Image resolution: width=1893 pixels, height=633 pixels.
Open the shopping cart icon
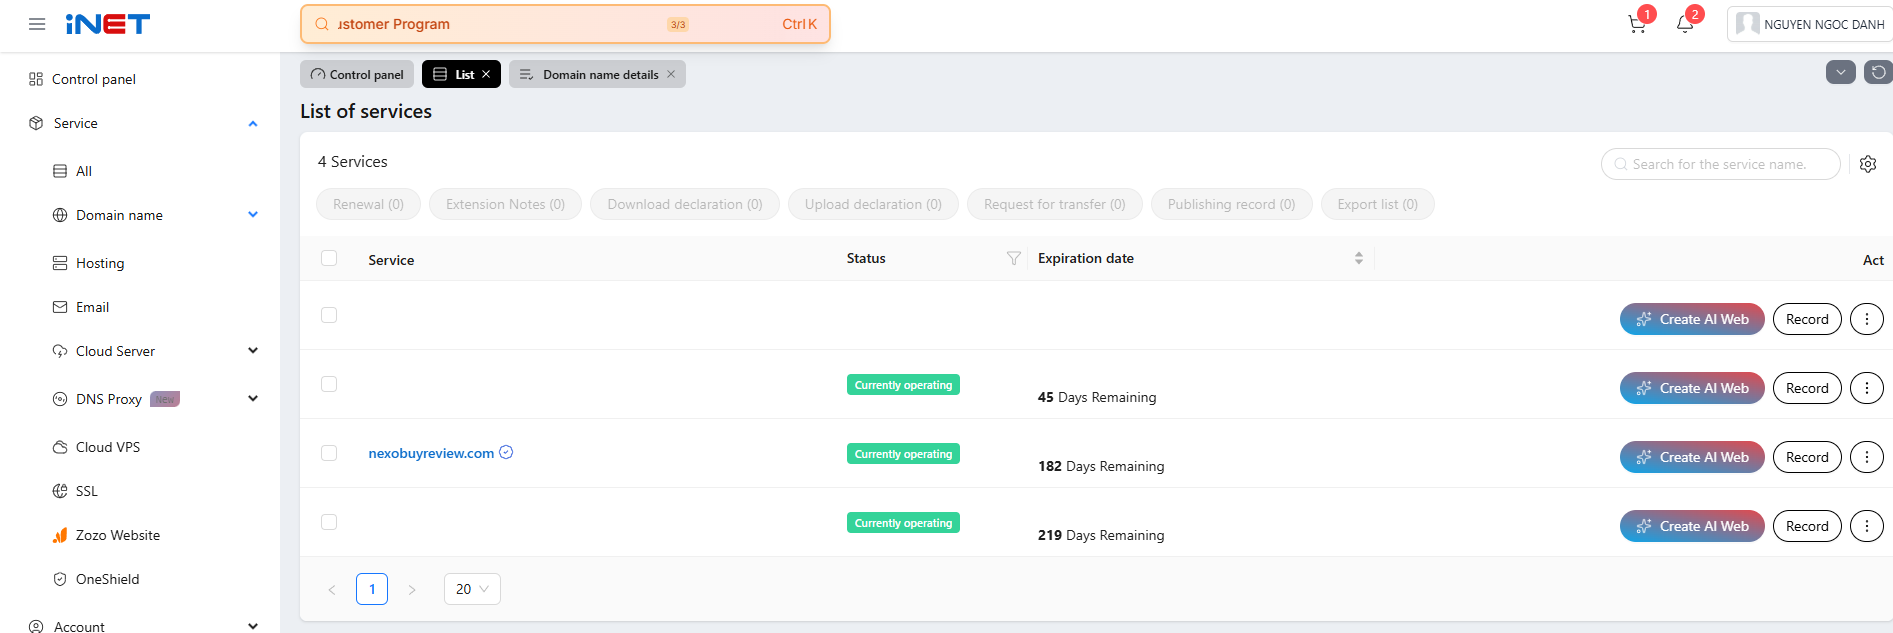(x=1637, y=25)
